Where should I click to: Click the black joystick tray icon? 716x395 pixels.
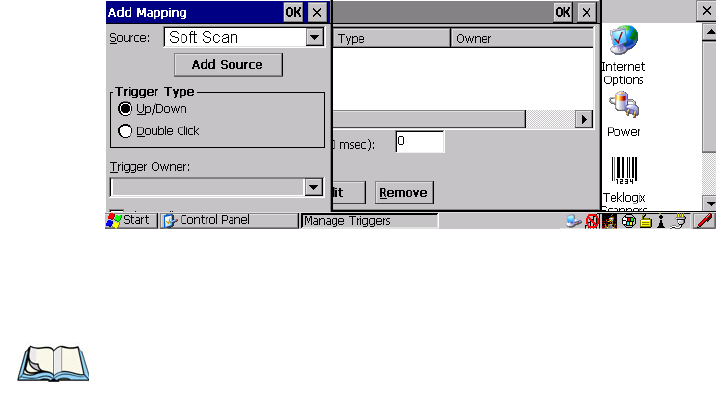(661, 221)
